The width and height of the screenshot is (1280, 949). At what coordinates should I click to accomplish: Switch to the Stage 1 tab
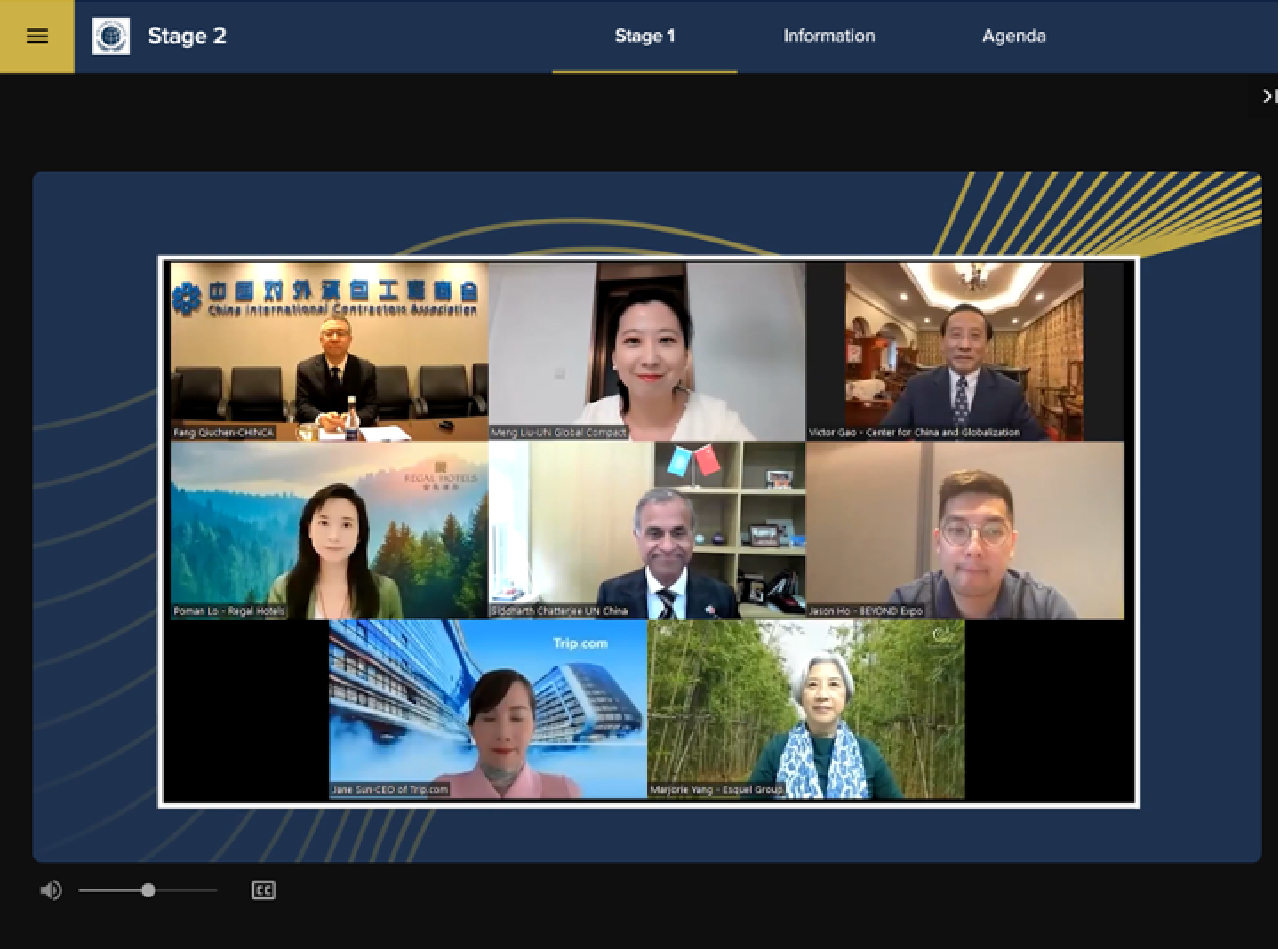click(644, 36)
